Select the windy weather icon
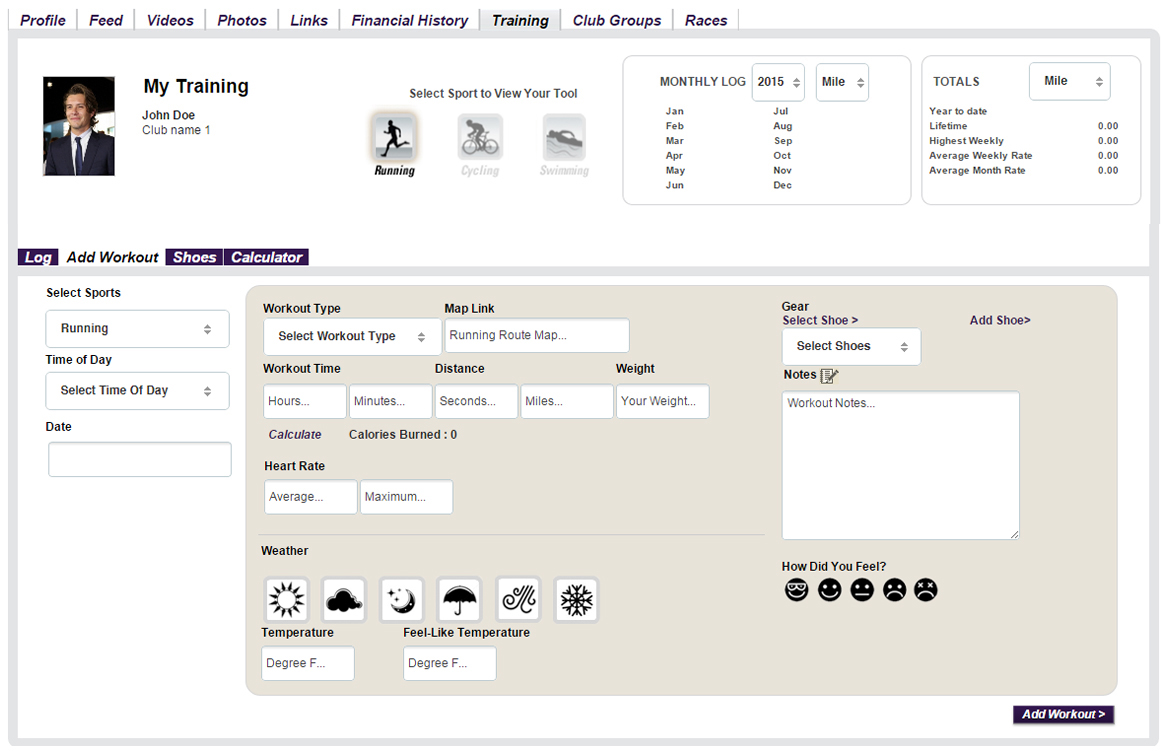 coord(518,600)
